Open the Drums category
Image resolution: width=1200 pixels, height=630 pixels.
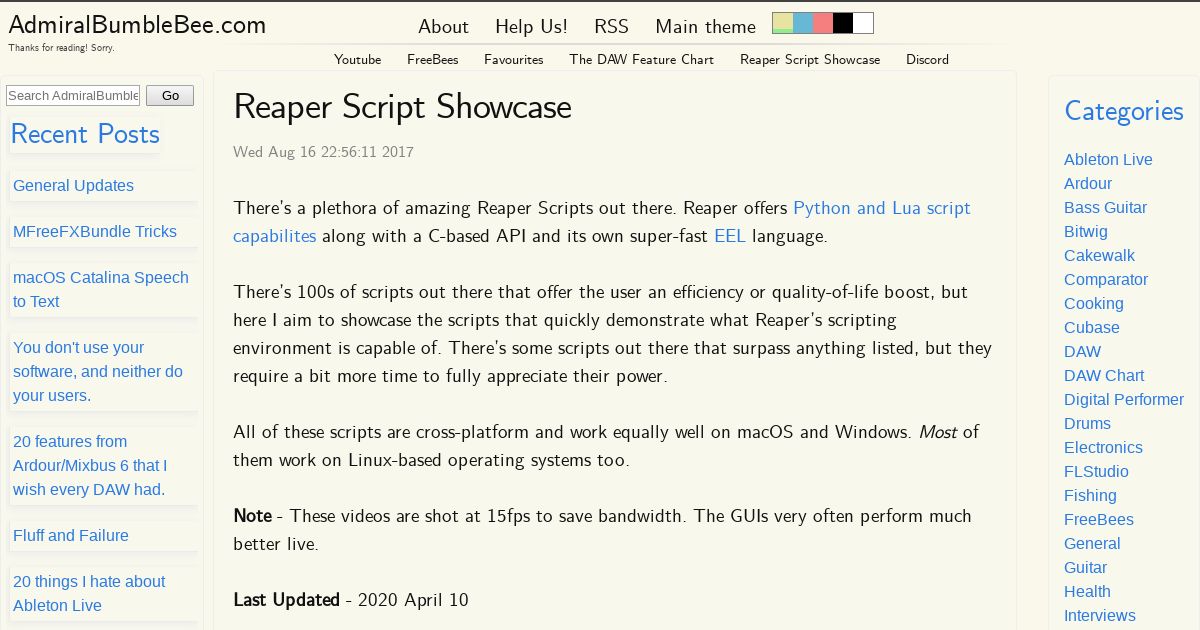1087,424
